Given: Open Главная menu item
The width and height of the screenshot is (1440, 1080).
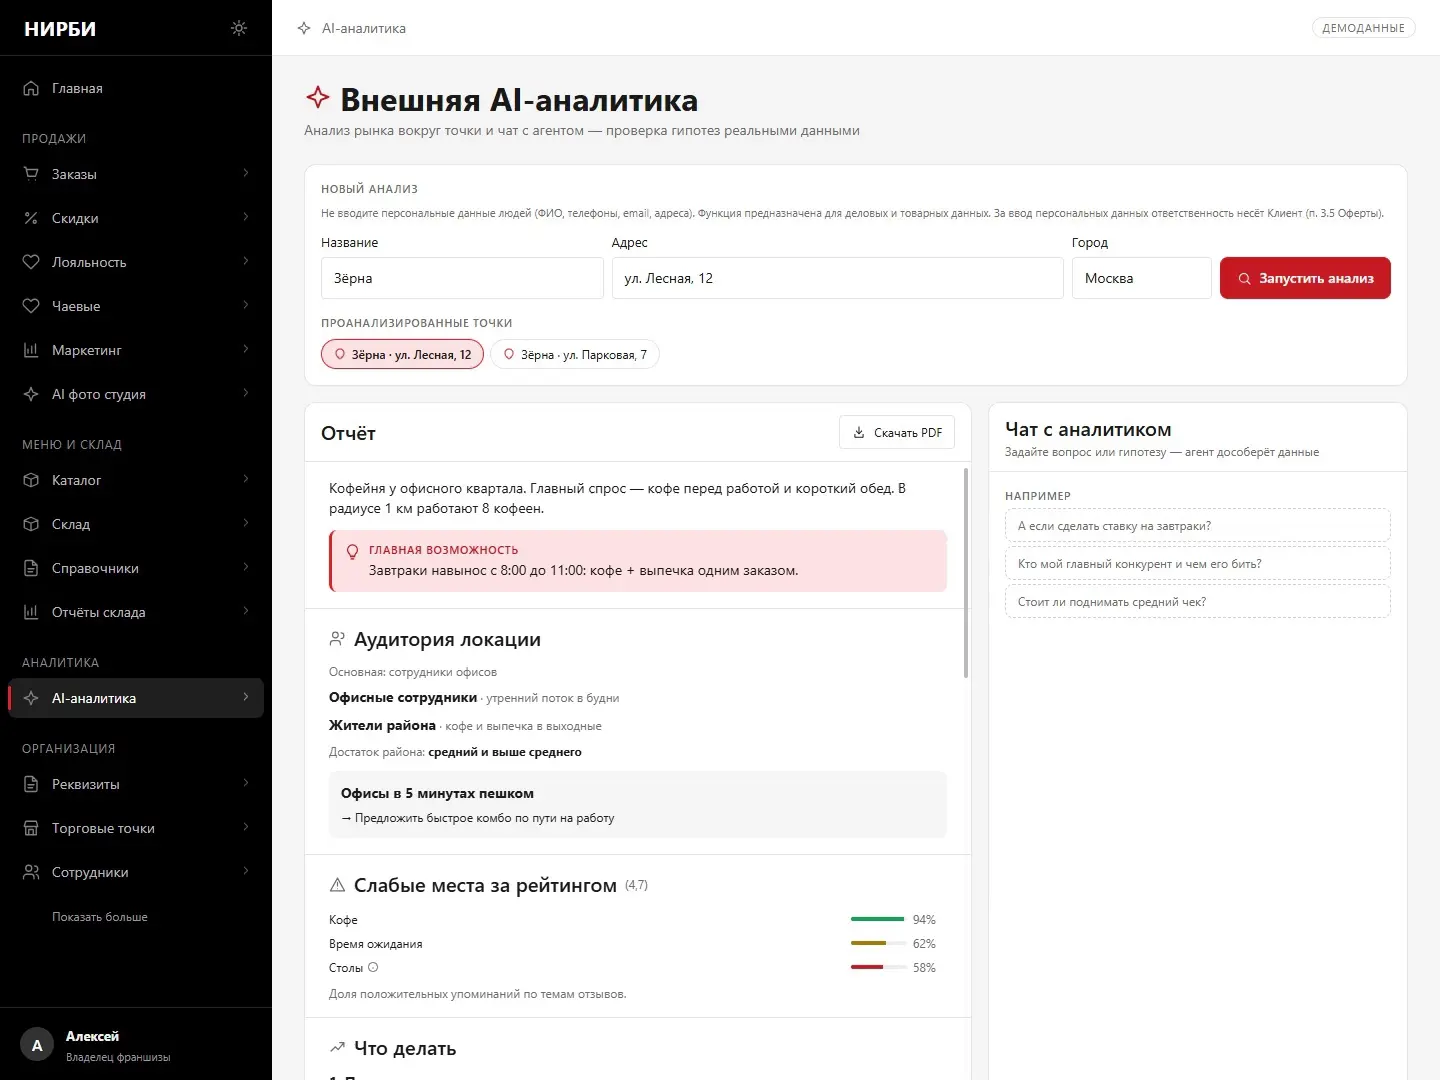Looking at the screenshot, I should [136, 88].
